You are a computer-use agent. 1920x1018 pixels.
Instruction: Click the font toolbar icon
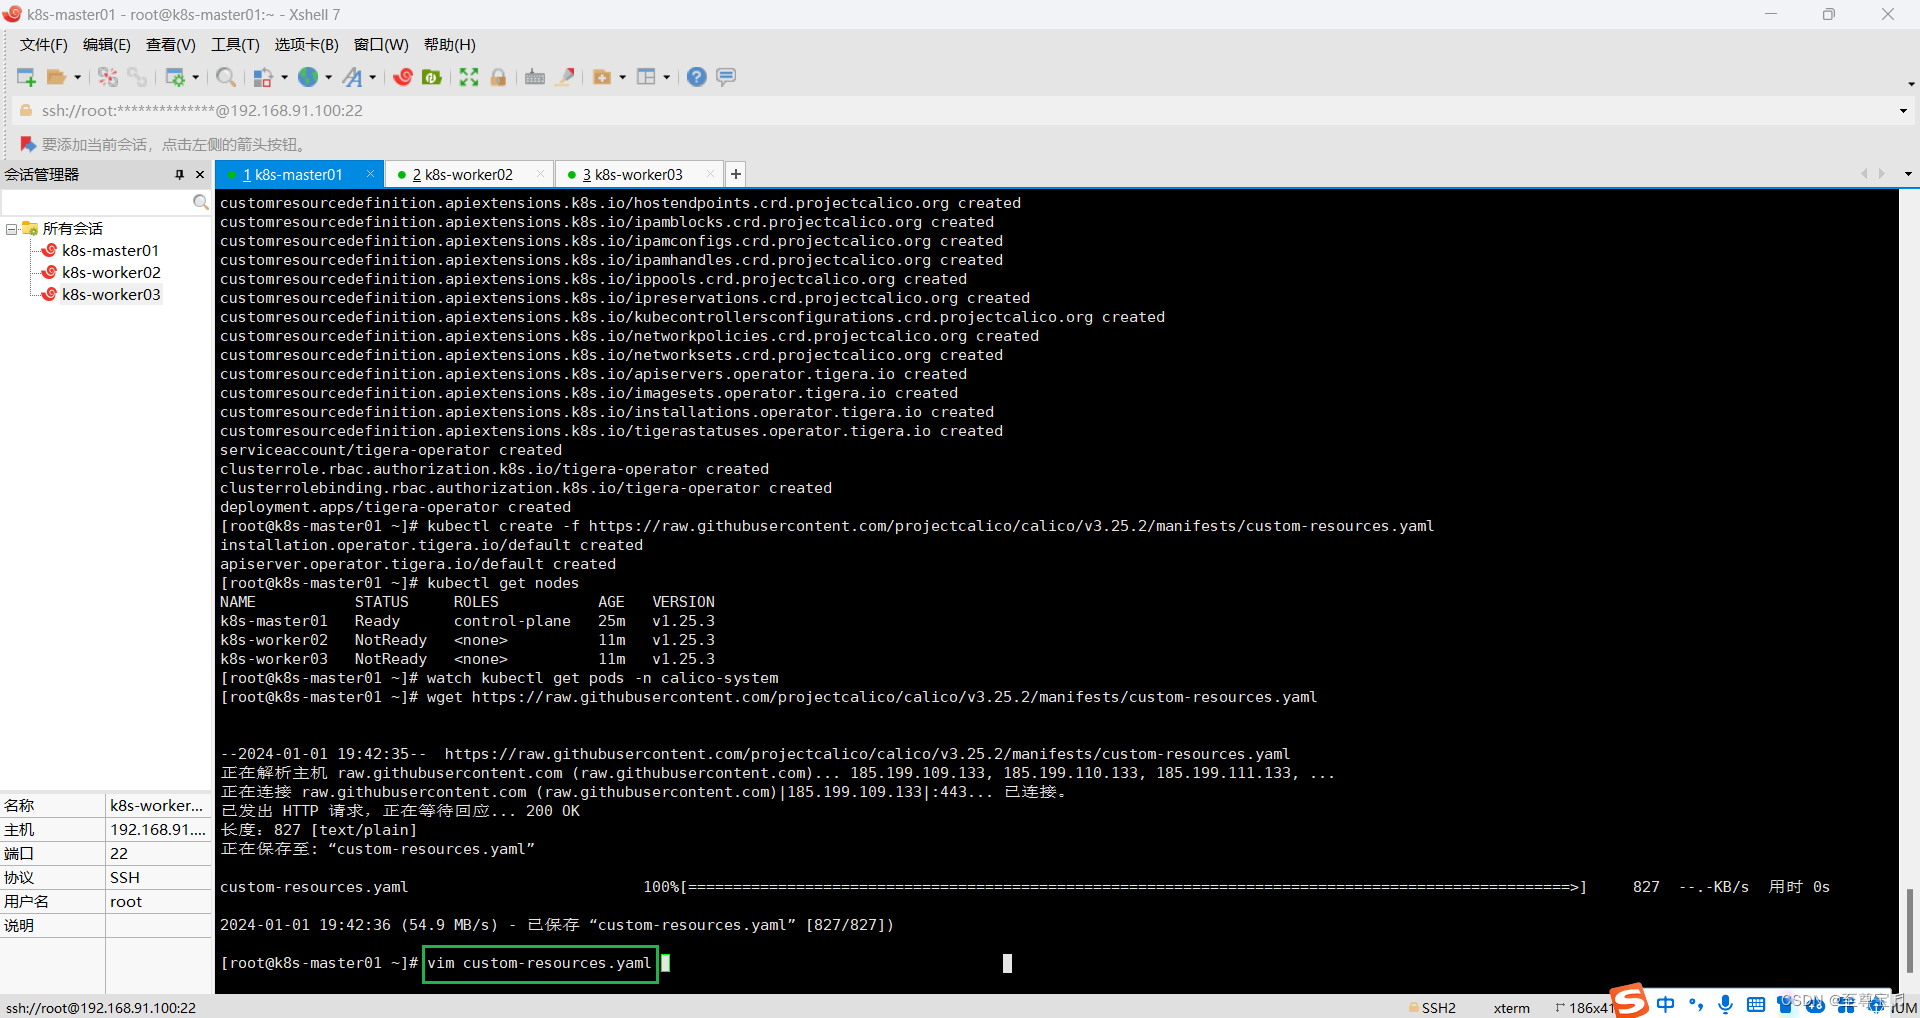click(x=352, y=77)
